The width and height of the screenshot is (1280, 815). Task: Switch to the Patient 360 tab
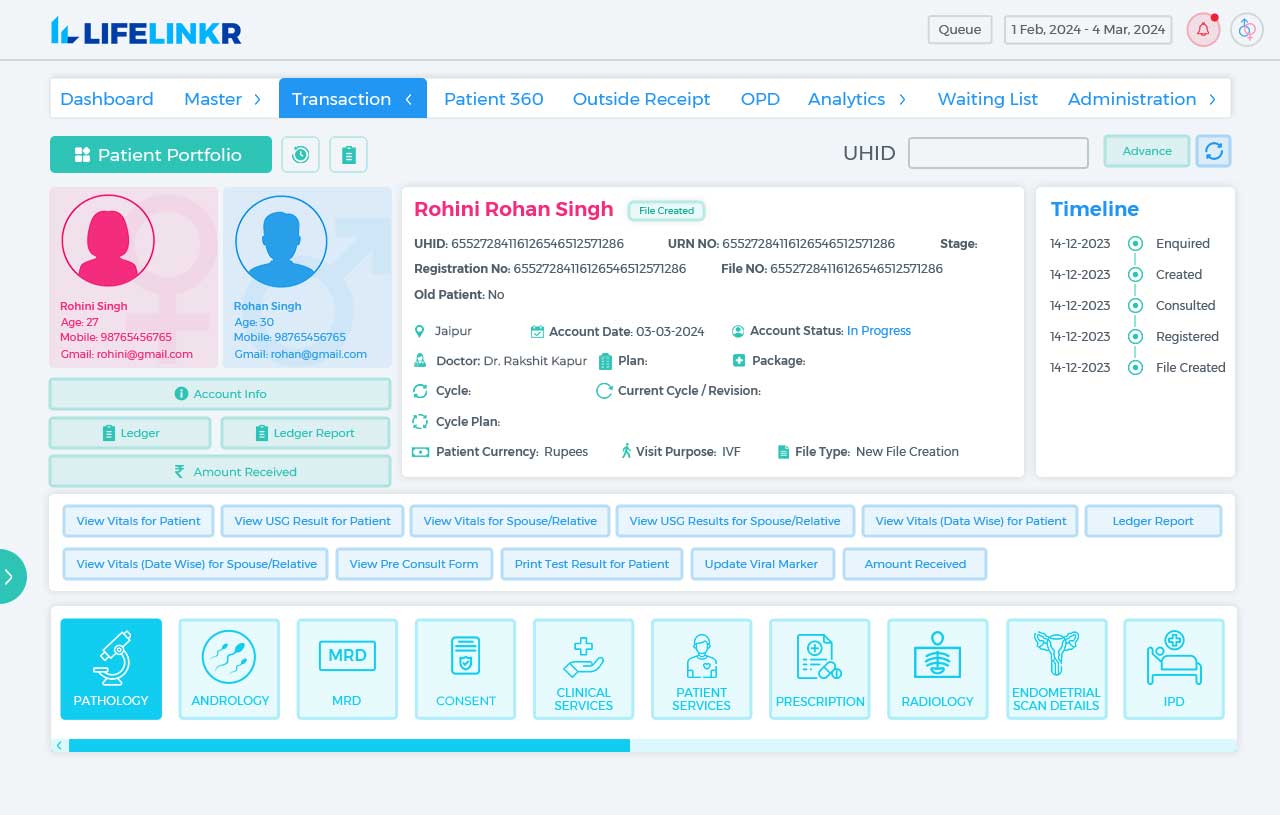tap(493, 99)
